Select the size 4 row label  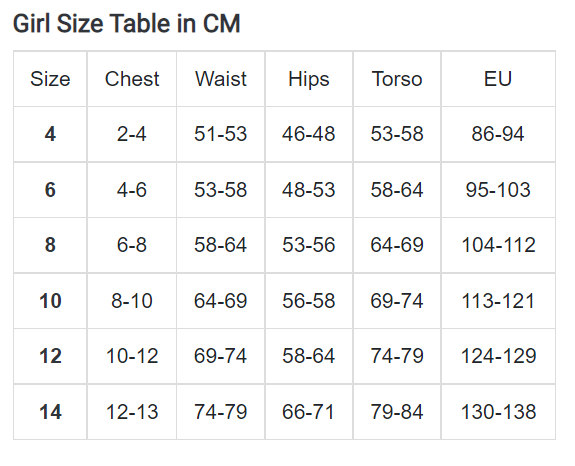(50, 134)
